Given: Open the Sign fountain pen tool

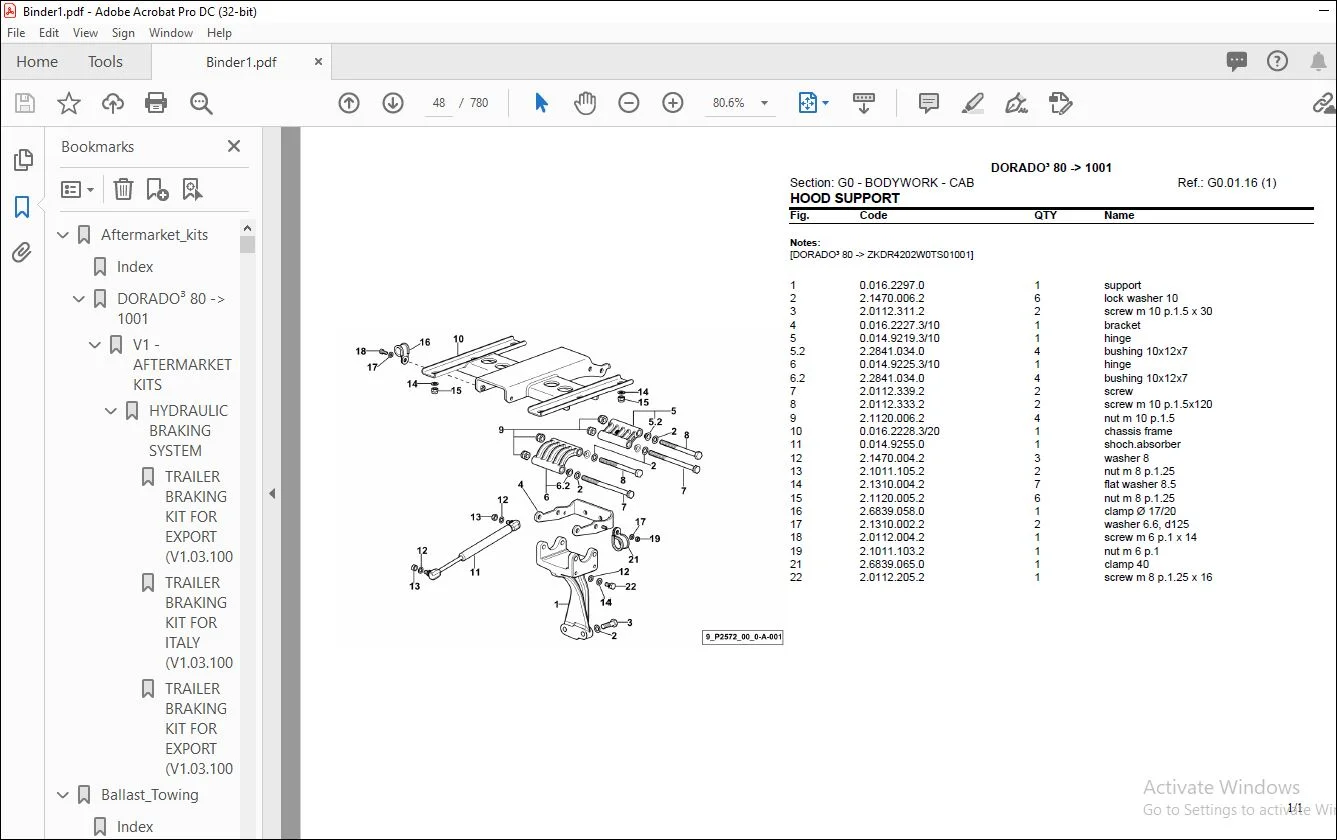Looking at the screenshot, I should coord(1016,103).
